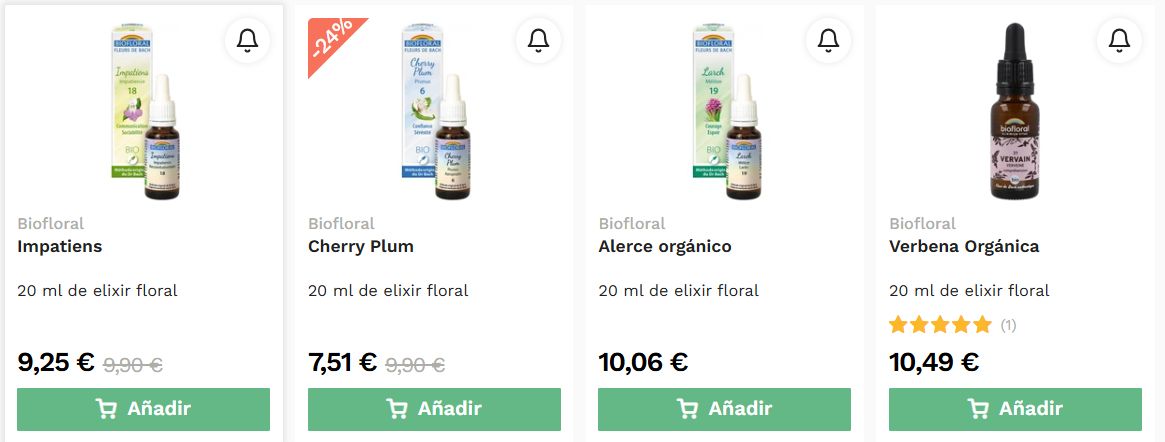Open the Alerce orgánico title link

point(665,247)
